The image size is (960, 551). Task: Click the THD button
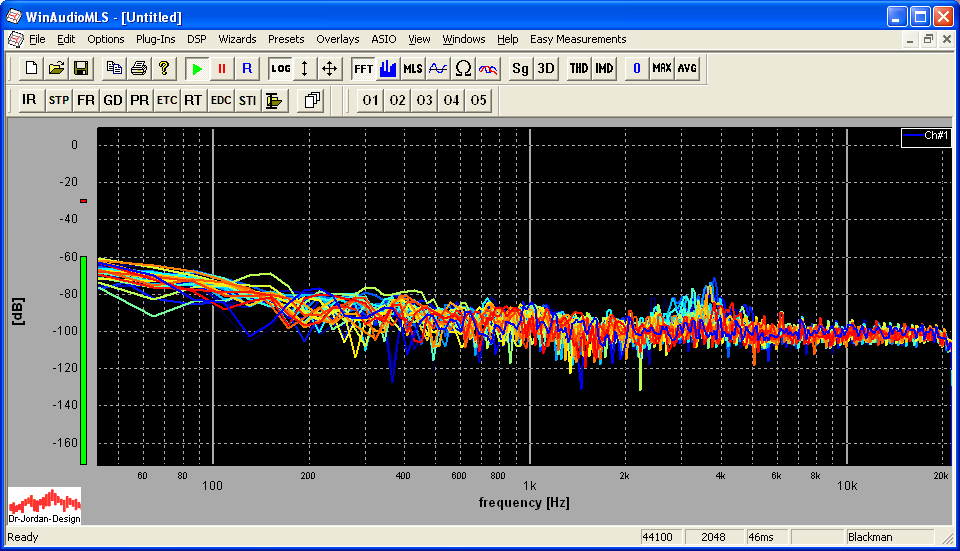click(579, 69)
